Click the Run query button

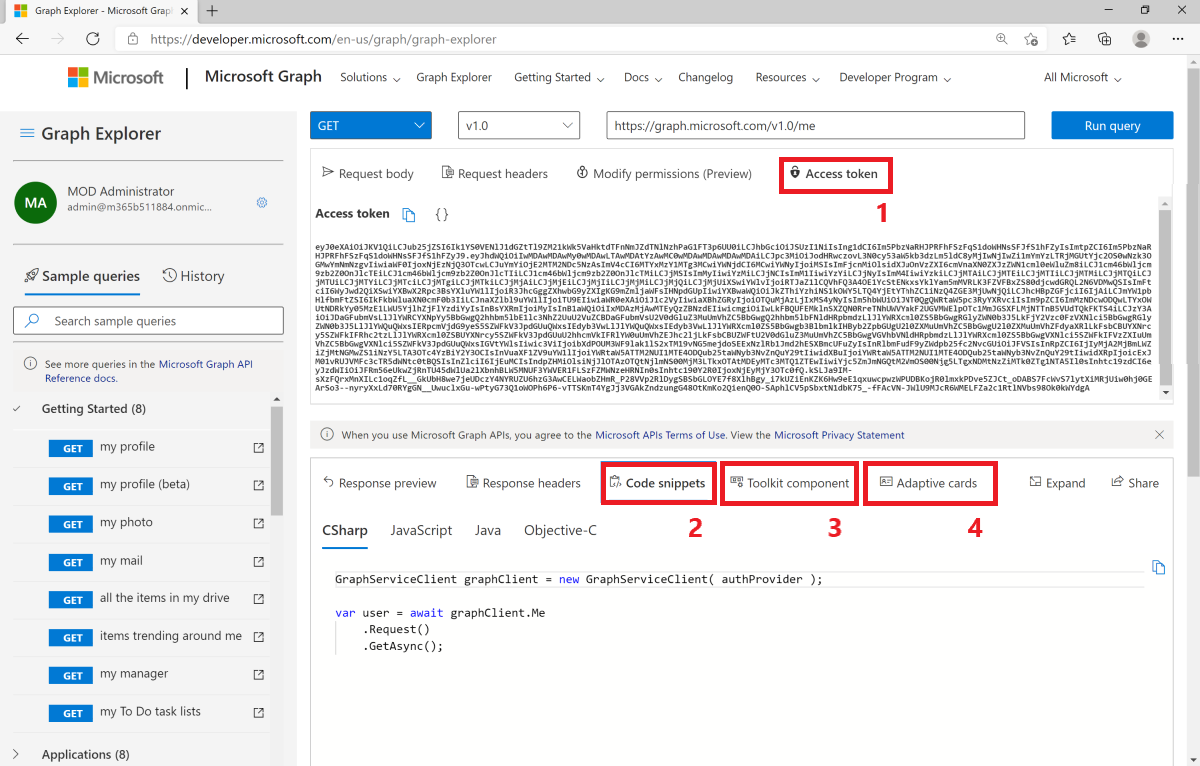[1111, 125]
